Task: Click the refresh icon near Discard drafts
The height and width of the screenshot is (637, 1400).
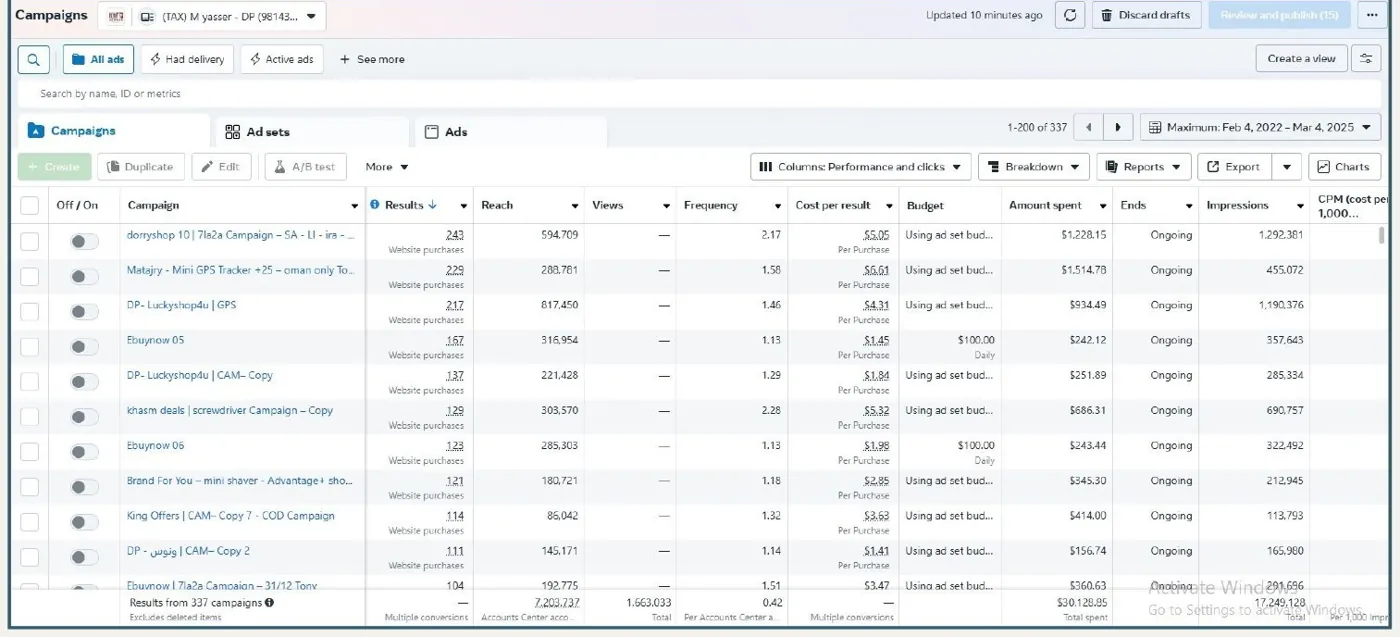Action: pos(1070,15)
